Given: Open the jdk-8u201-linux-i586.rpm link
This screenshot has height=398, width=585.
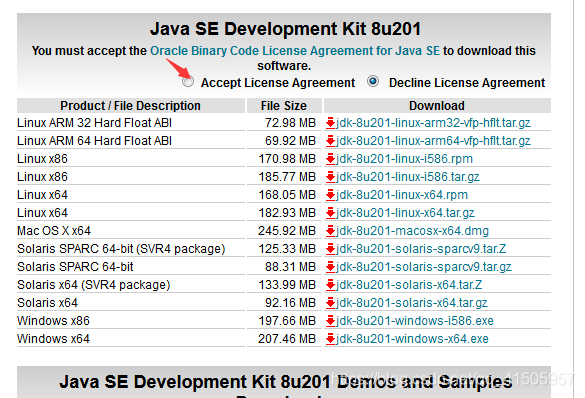Looking at the screenshot, I should click(x=404, y=159).
